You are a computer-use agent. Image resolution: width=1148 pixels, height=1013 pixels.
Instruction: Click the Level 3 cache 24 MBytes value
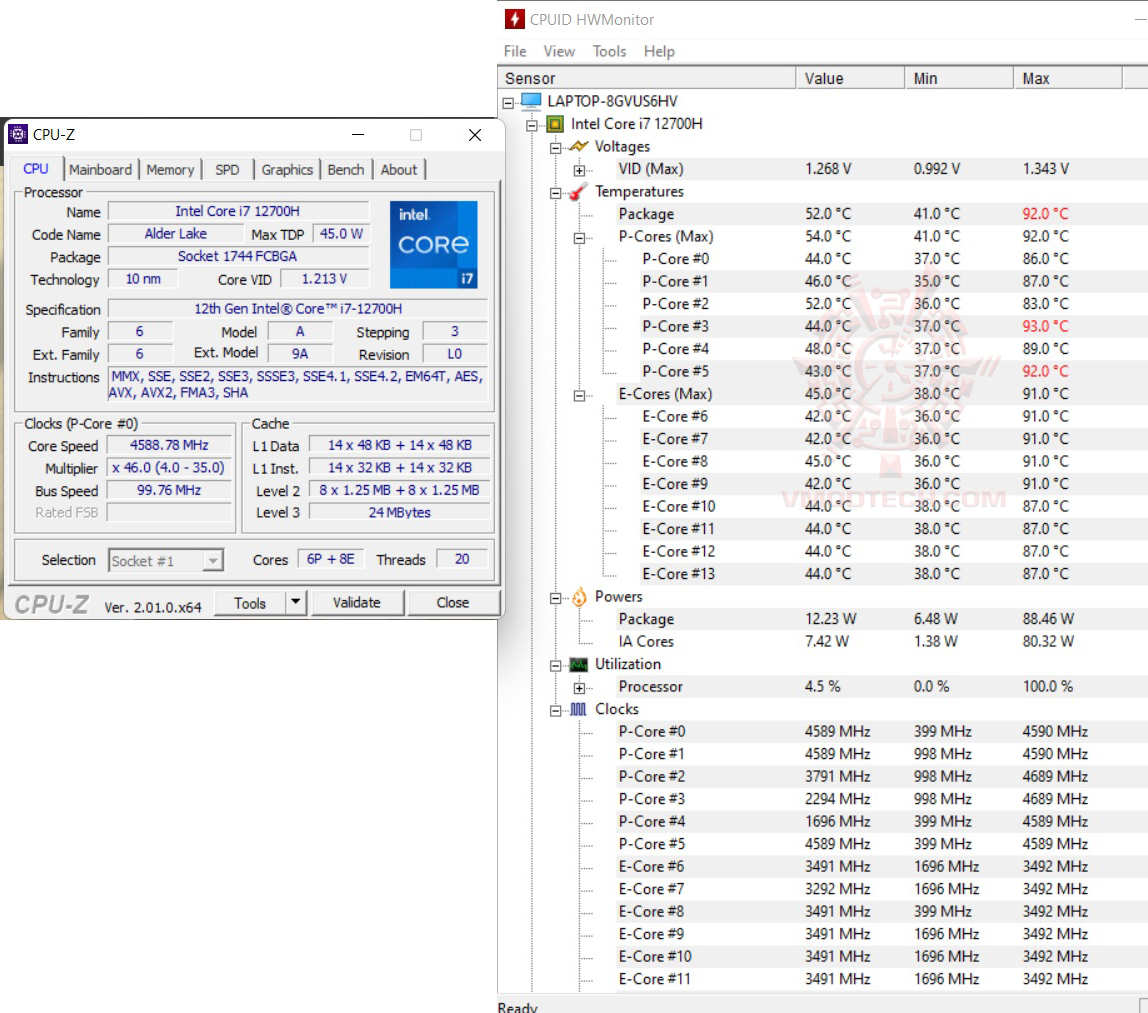[x=400, y=512]
